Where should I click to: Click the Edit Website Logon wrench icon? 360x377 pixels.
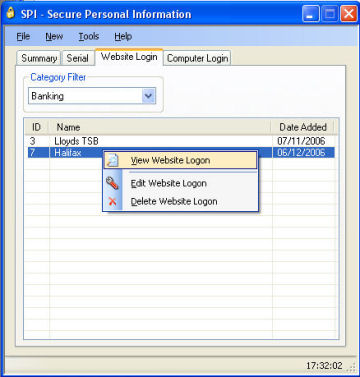(x=112, y=183)
